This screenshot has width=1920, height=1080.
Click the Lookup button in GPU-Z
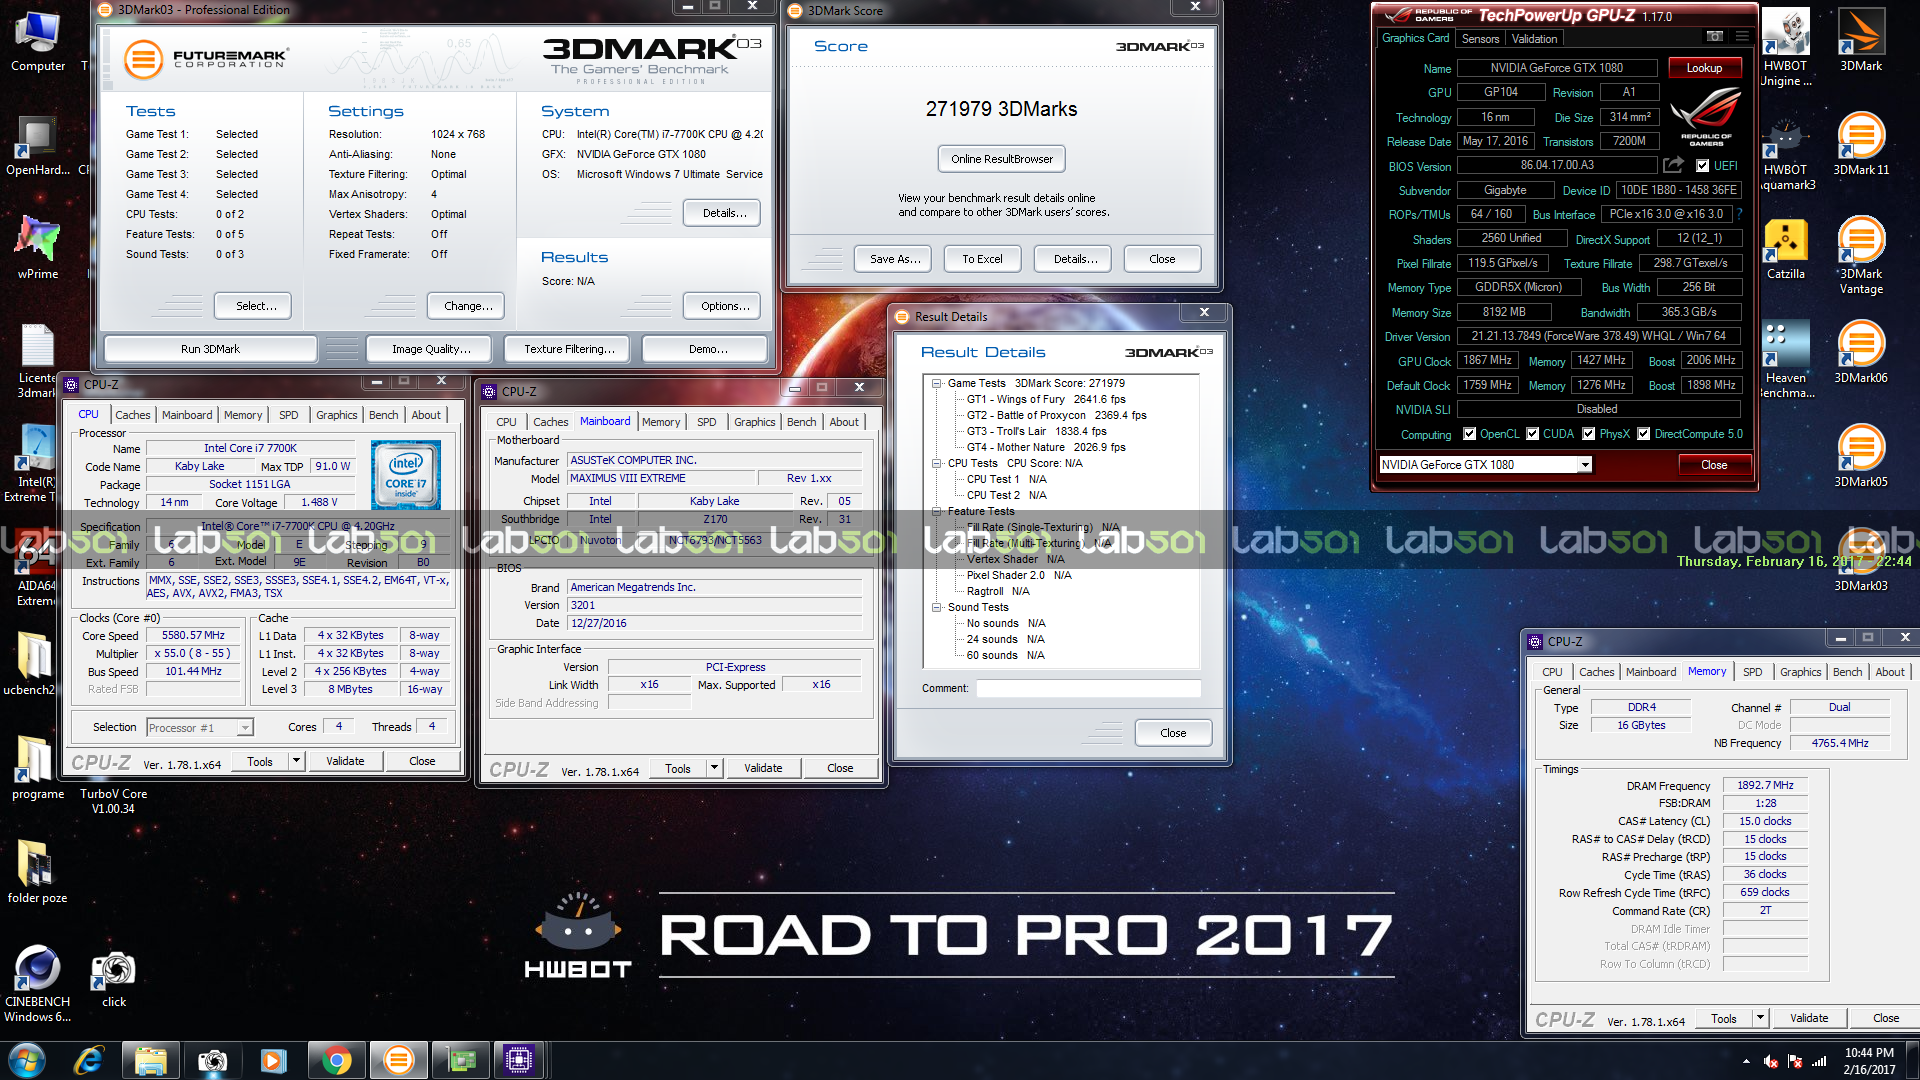click(x=1704, y=68)
